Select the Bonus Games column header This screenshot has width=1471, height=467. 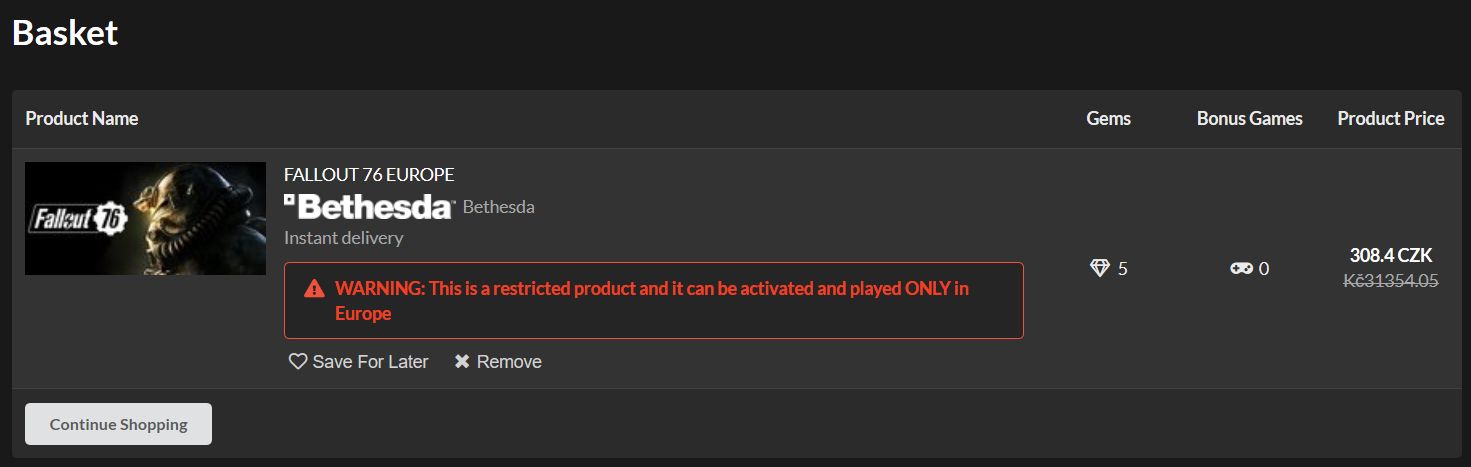coord(1249,119)
